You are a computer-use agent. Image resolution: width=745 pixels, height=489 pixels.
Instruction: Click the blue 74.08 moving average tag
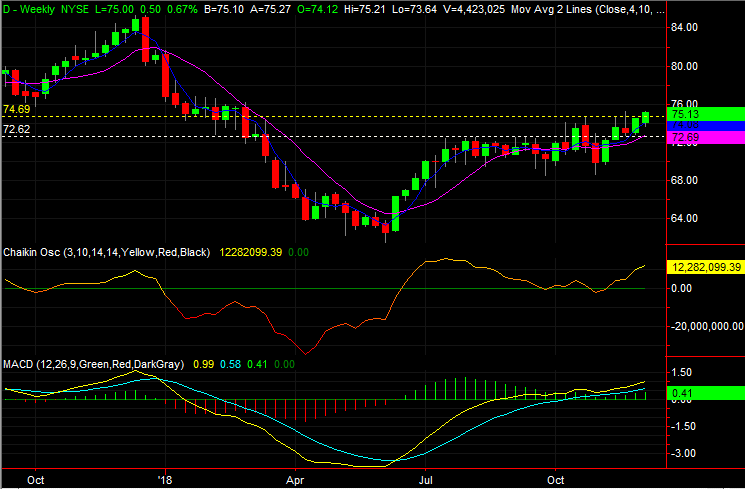(x=706, y=126)
